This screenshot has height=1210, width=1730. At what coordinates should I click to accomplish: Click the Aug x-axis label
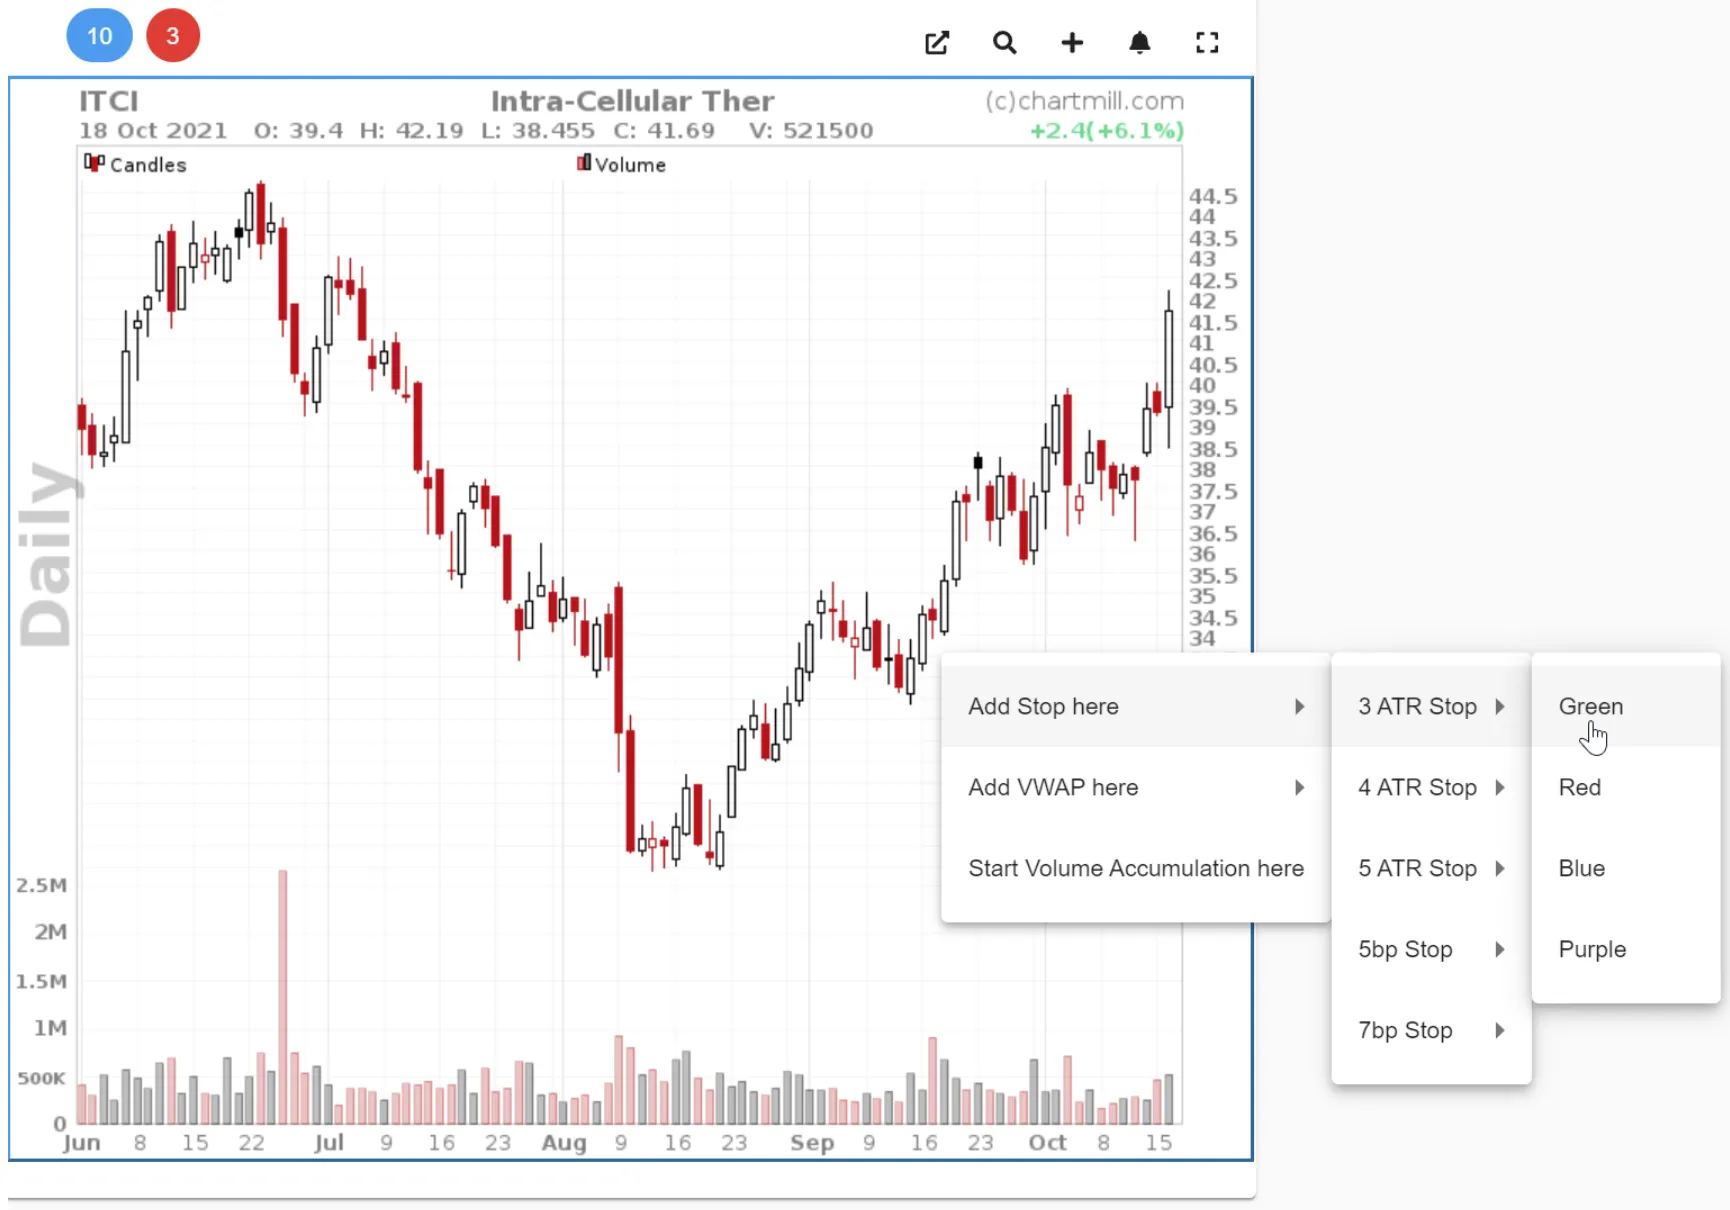(x=564, y=1142)
